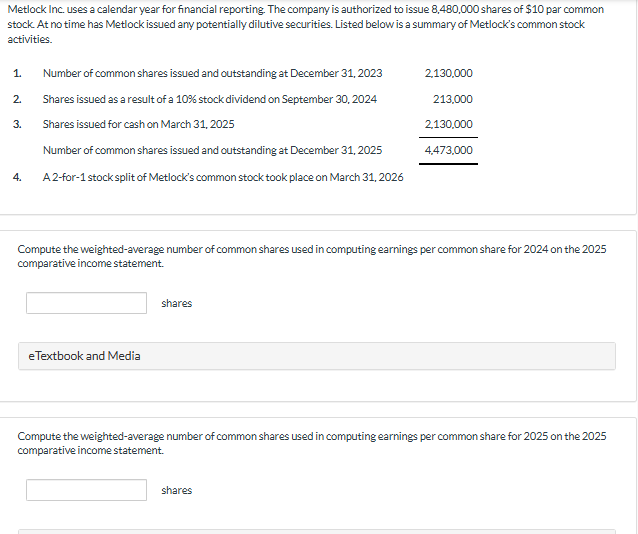The height and width of the screenshot is (534, 638).
Task: Click the question text about 2025 earnings per share
Action: pos(312,443)
